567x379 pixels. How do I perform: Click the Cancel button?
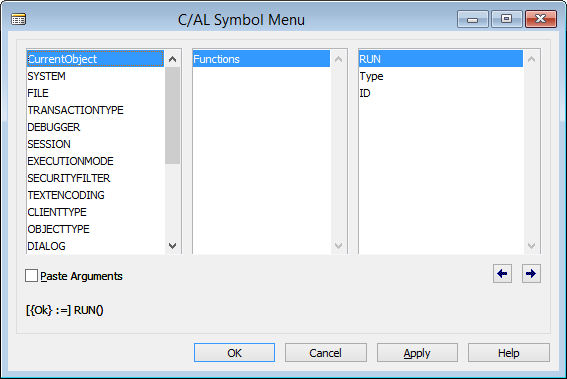[x=326, y=353]
